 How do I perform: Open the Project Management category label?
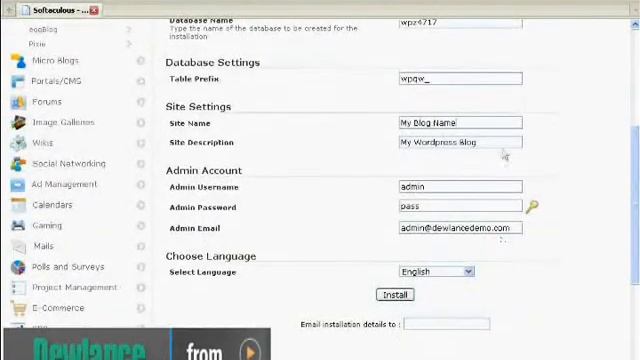75,287
